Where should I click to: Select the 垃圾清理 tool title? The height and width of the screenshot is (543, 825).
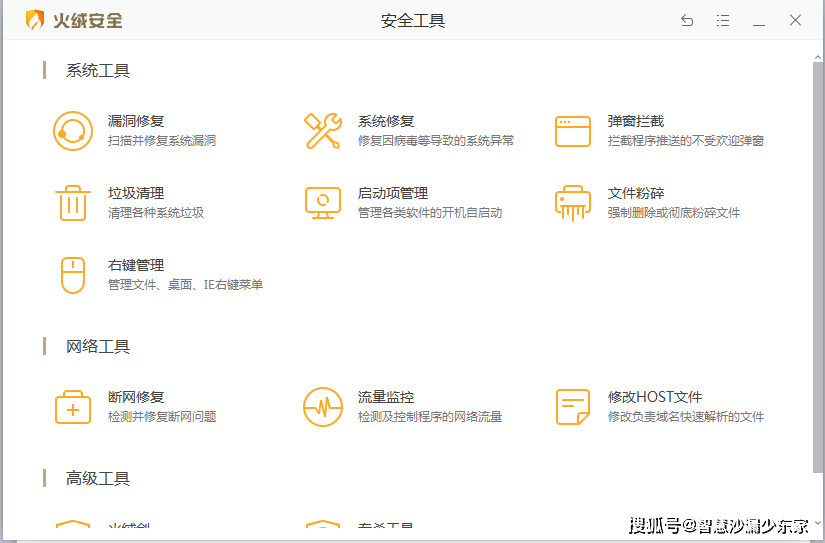click(x=136, y=193)
